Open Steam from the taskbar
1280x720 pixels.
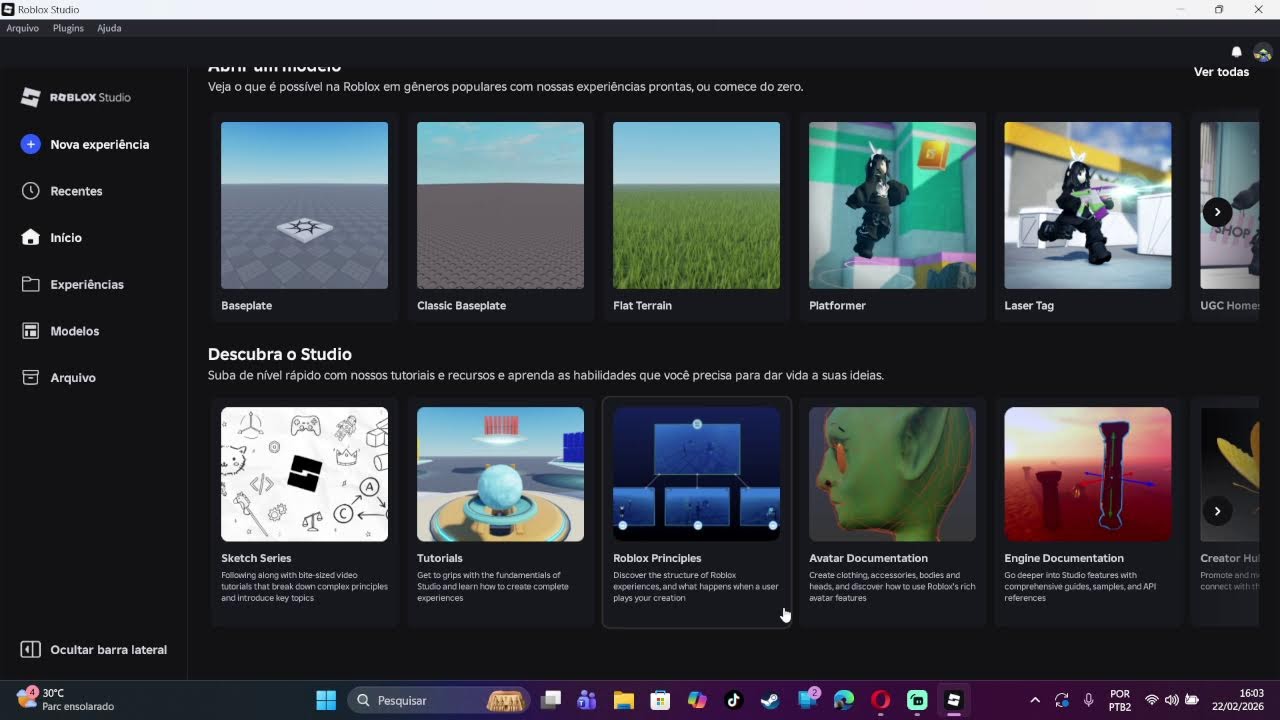(x=770, y=700)
